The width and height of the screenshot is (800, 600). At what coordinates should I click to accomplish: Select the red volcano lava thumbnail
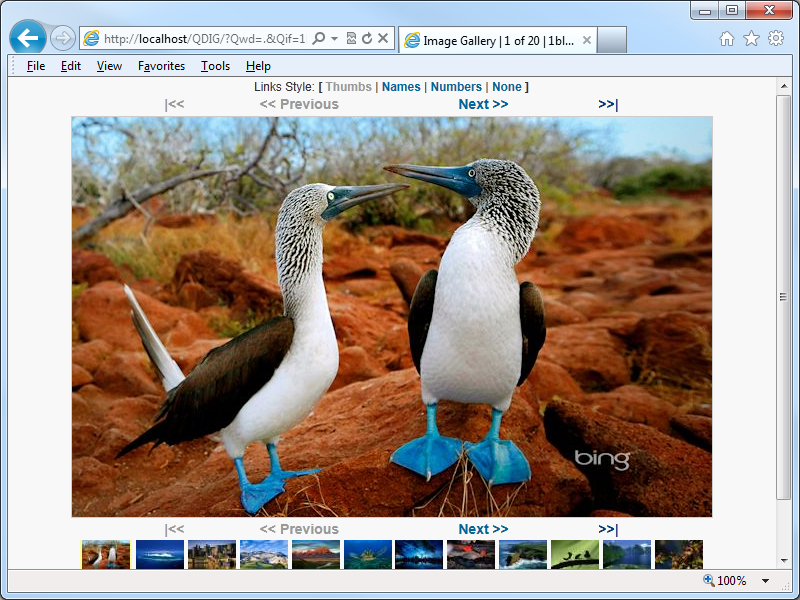pos(471,555)
